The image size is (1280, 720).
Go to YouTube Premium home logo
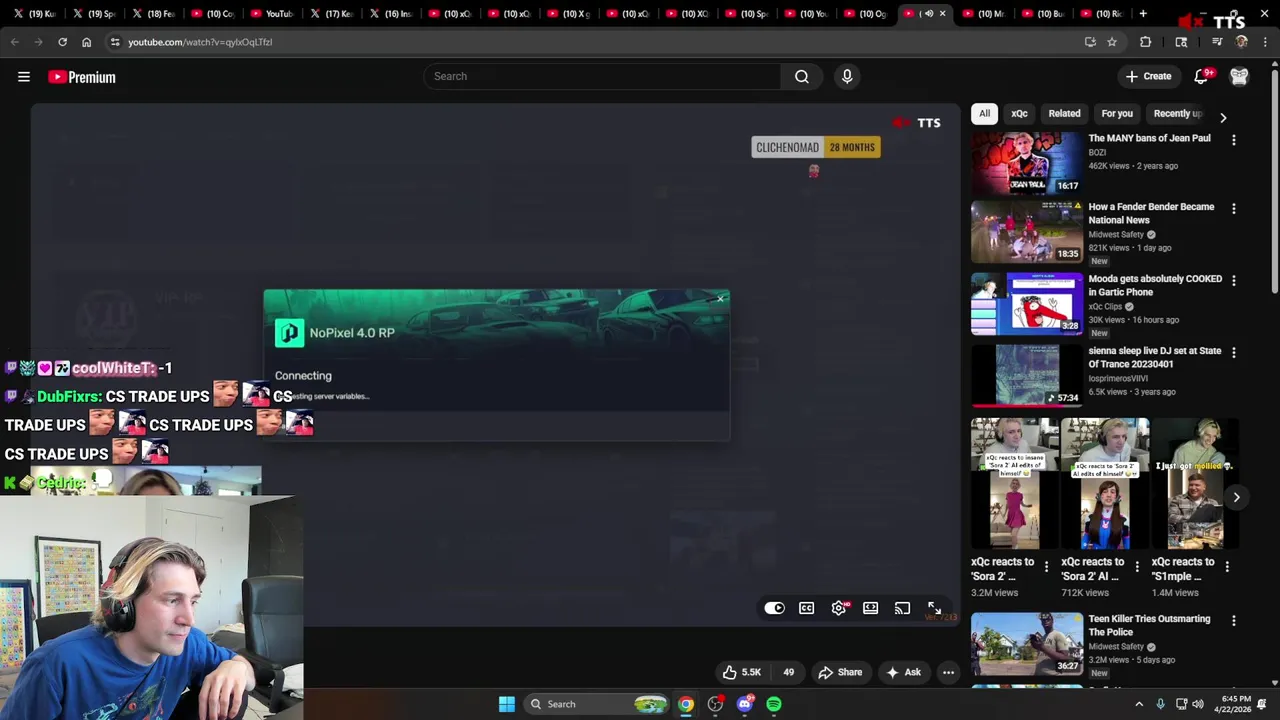coord(82,77)
